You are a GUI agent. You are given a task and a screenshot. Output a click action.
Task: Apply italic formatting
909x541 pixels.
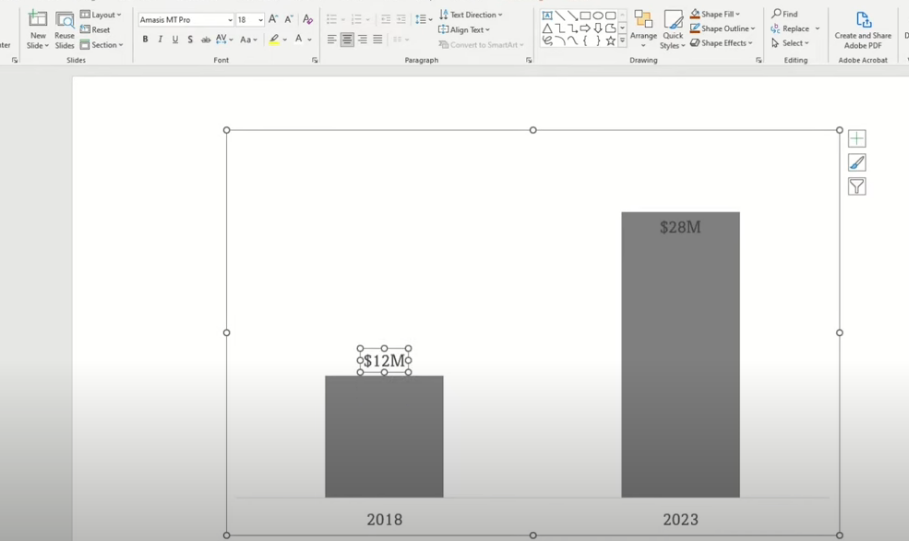tap(160, 40)
